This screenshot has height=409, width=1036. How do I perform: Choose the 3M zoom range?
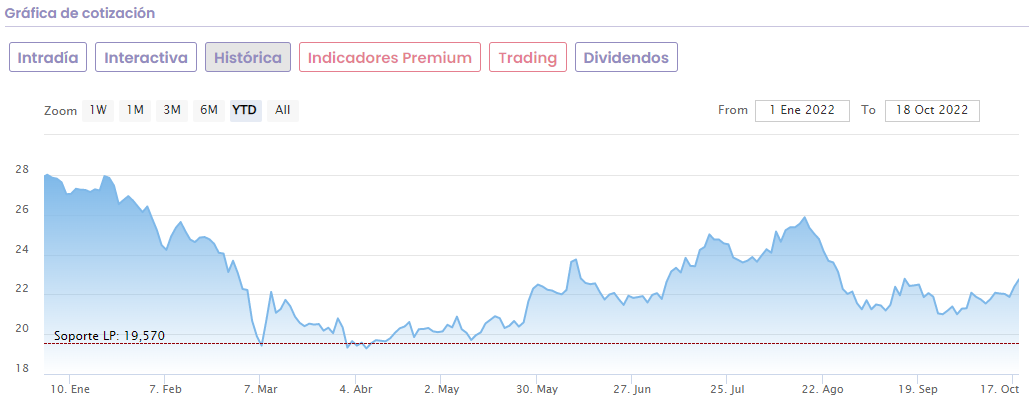pos(172,110)
